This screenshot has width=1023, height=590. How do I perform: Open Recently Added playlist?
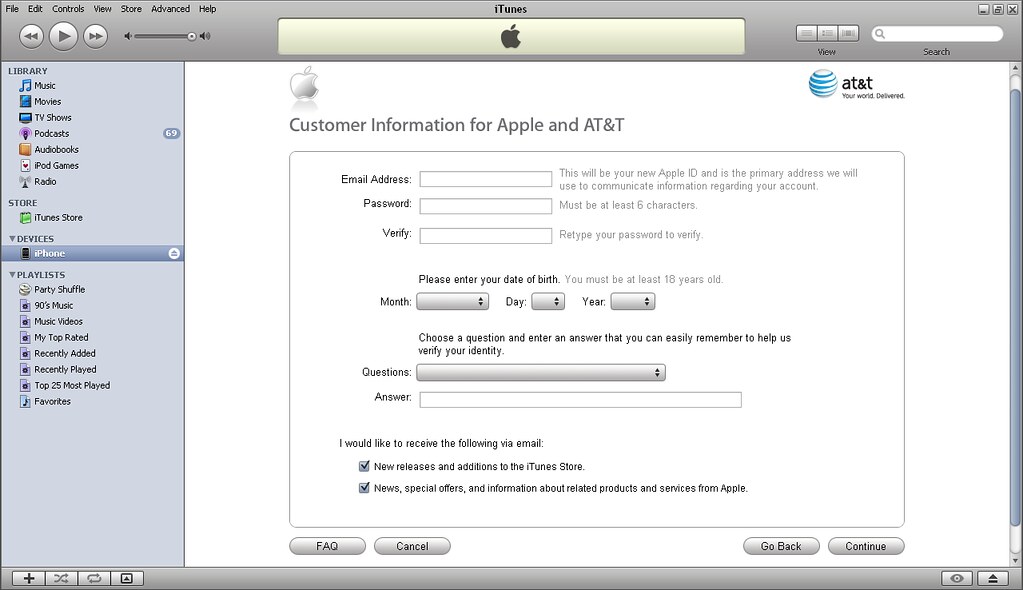pos(65,353)
